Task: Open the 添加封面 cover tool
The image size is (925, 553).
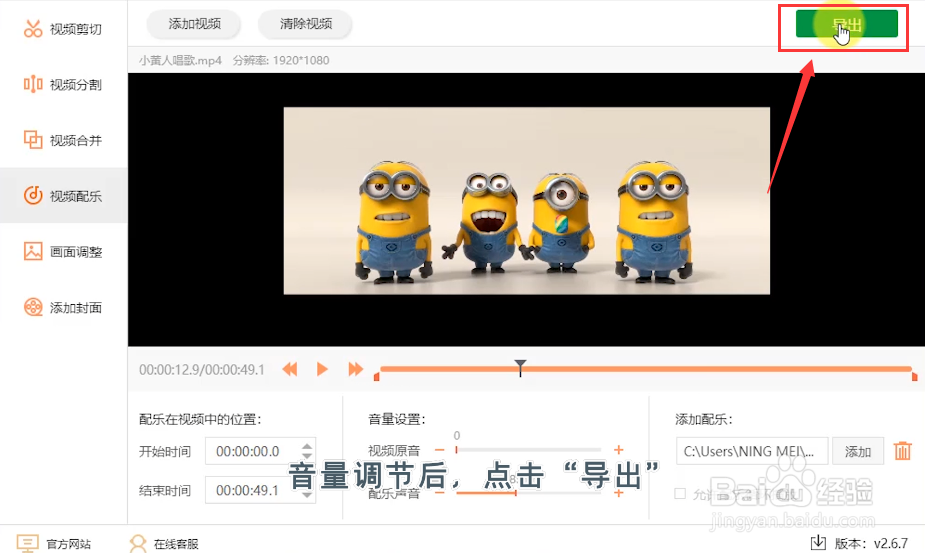Action: click(x=63, y=307)
